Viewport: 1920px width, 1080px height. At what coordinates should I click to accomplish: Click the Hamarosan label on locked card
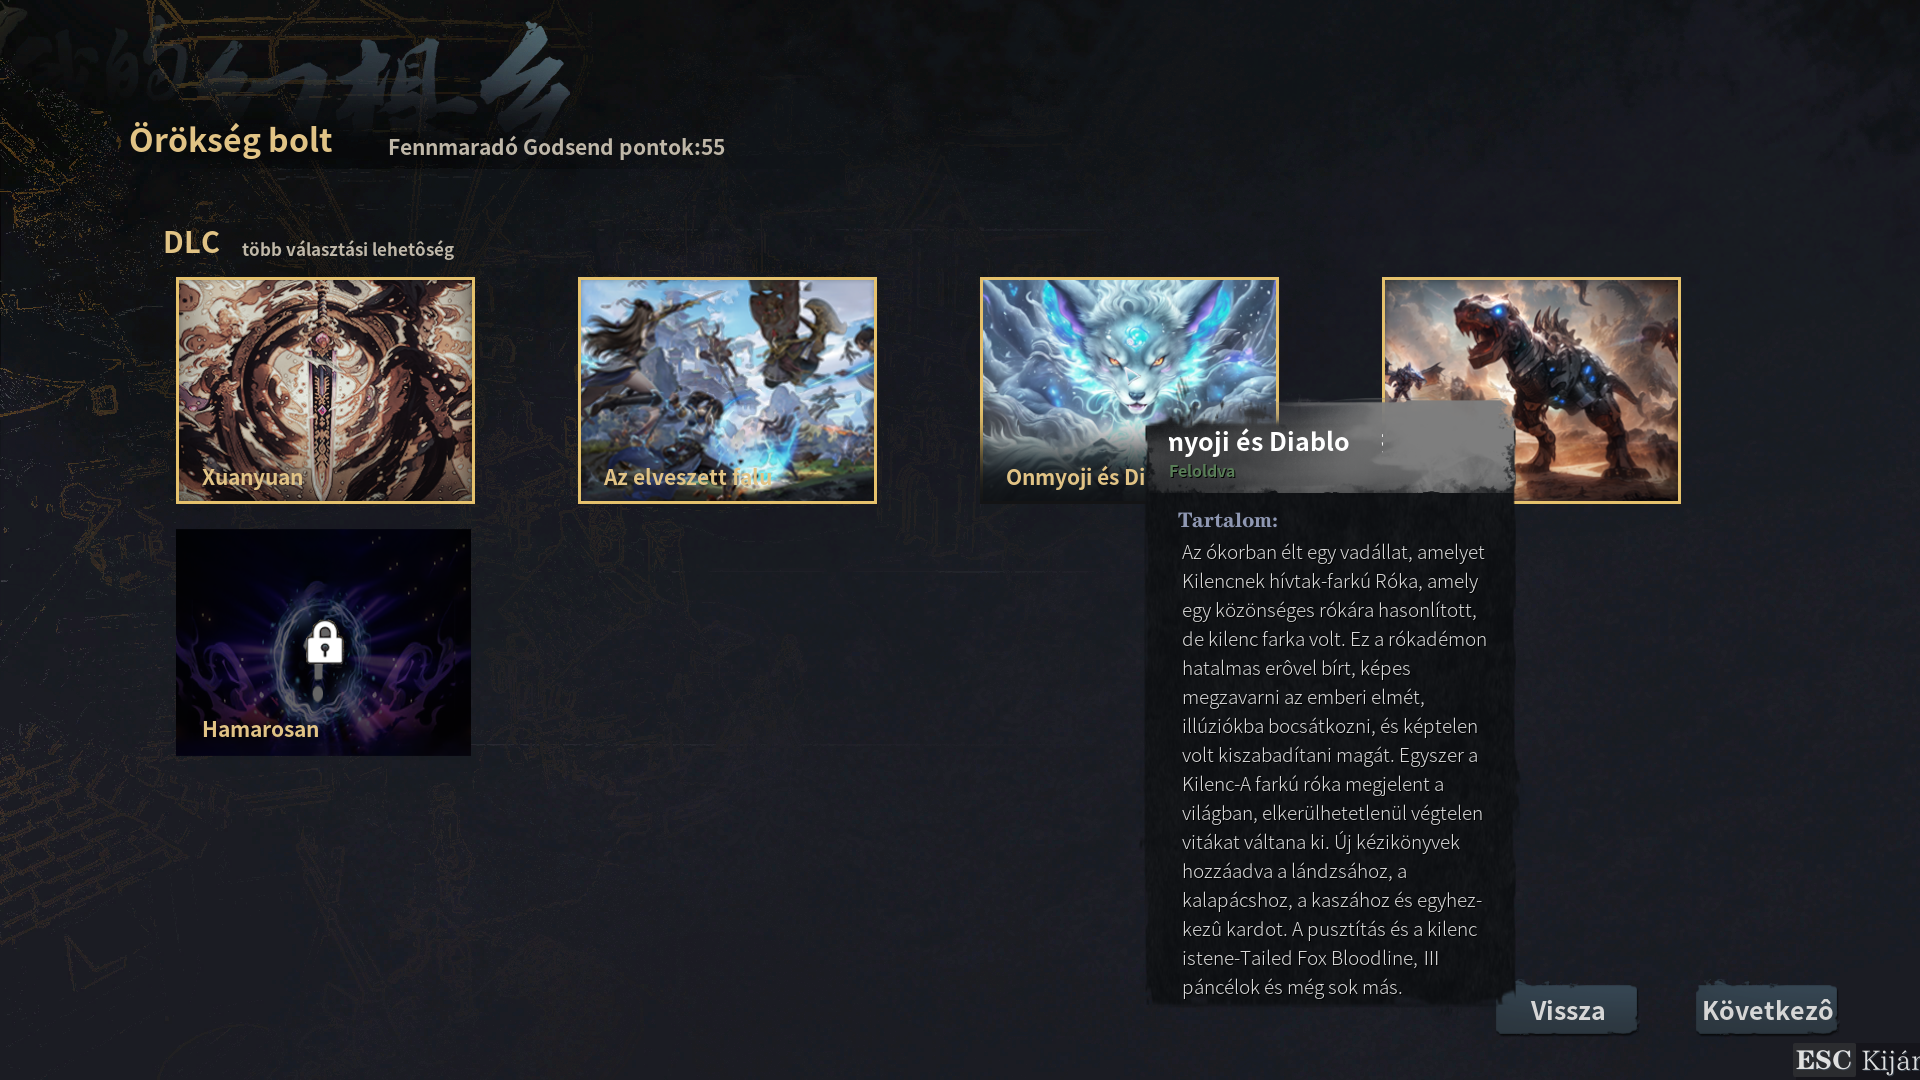(260, 729)
